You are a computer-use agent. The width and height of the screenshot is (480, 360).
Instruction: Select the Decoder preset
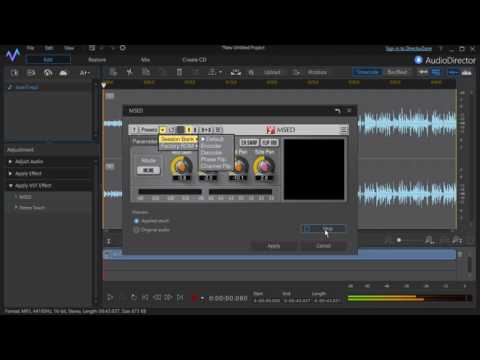tap(211, 153)
